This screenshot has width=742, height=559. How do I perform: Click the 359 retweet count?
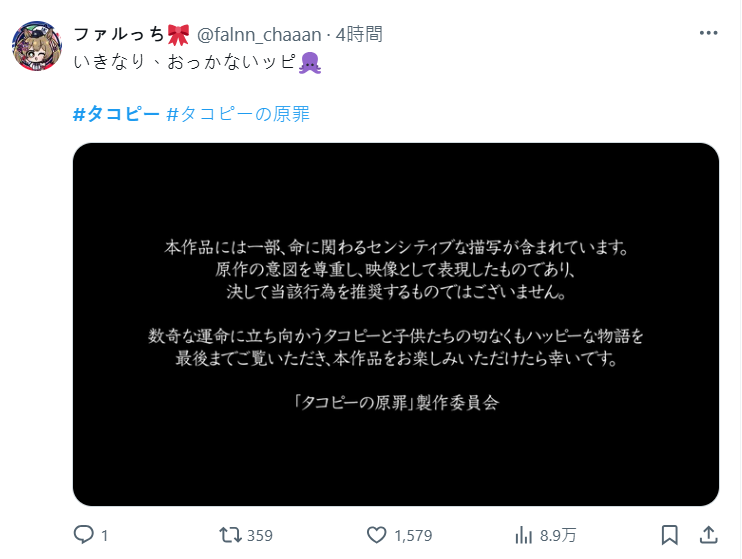click(260, 536)
